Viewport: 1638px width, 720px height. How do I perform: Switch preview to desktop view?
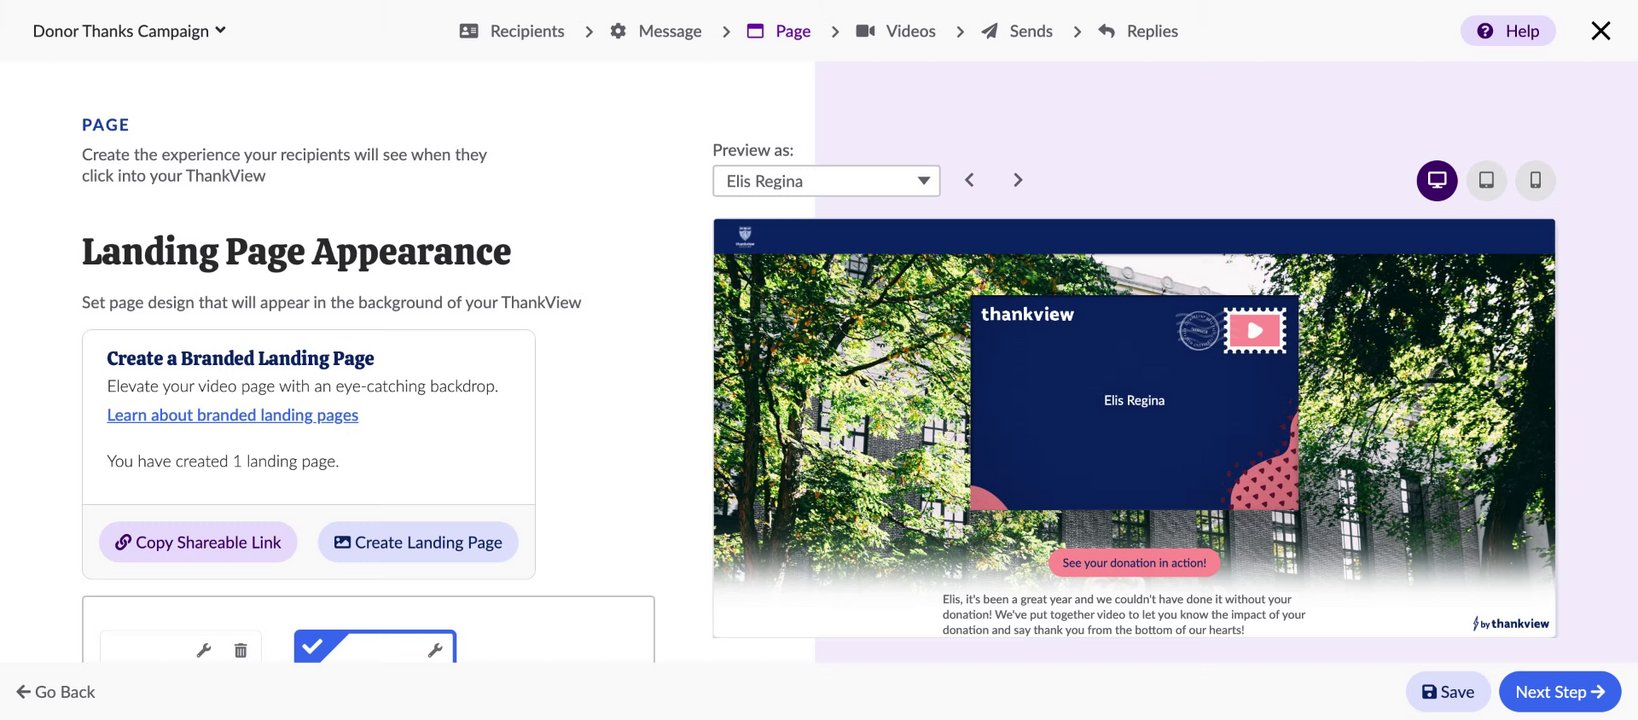[1437, 180]
